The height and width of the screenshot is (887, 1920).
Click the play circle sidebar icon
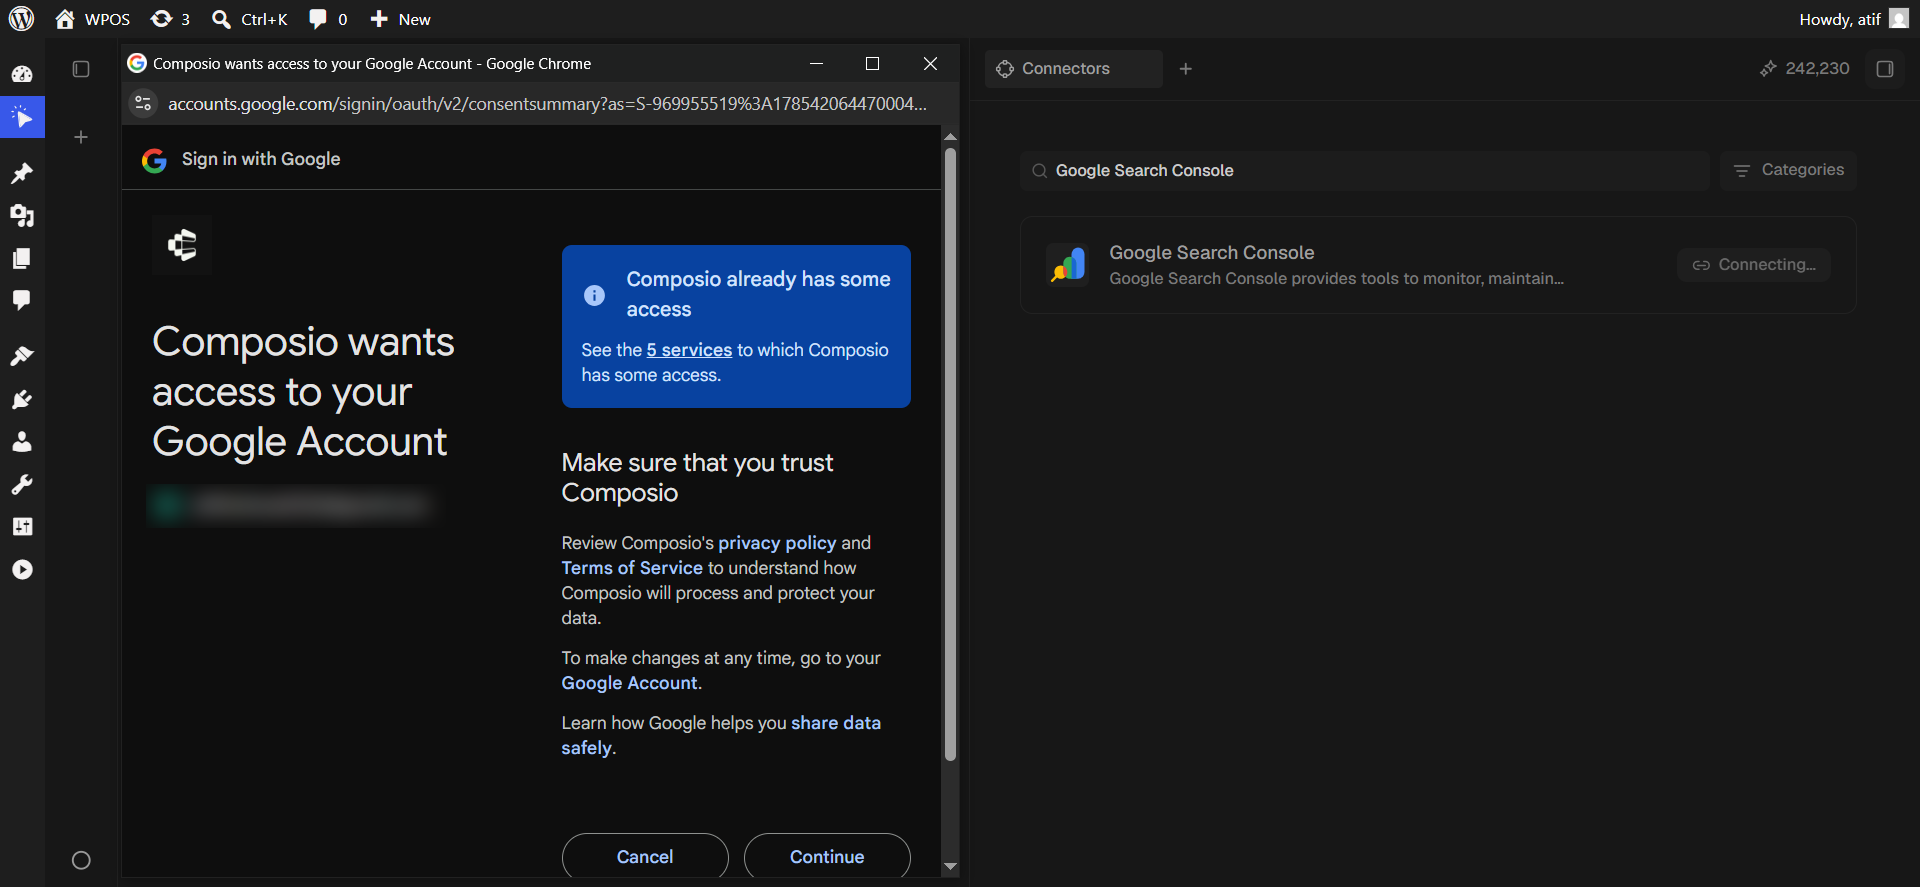tap(22, 570)
